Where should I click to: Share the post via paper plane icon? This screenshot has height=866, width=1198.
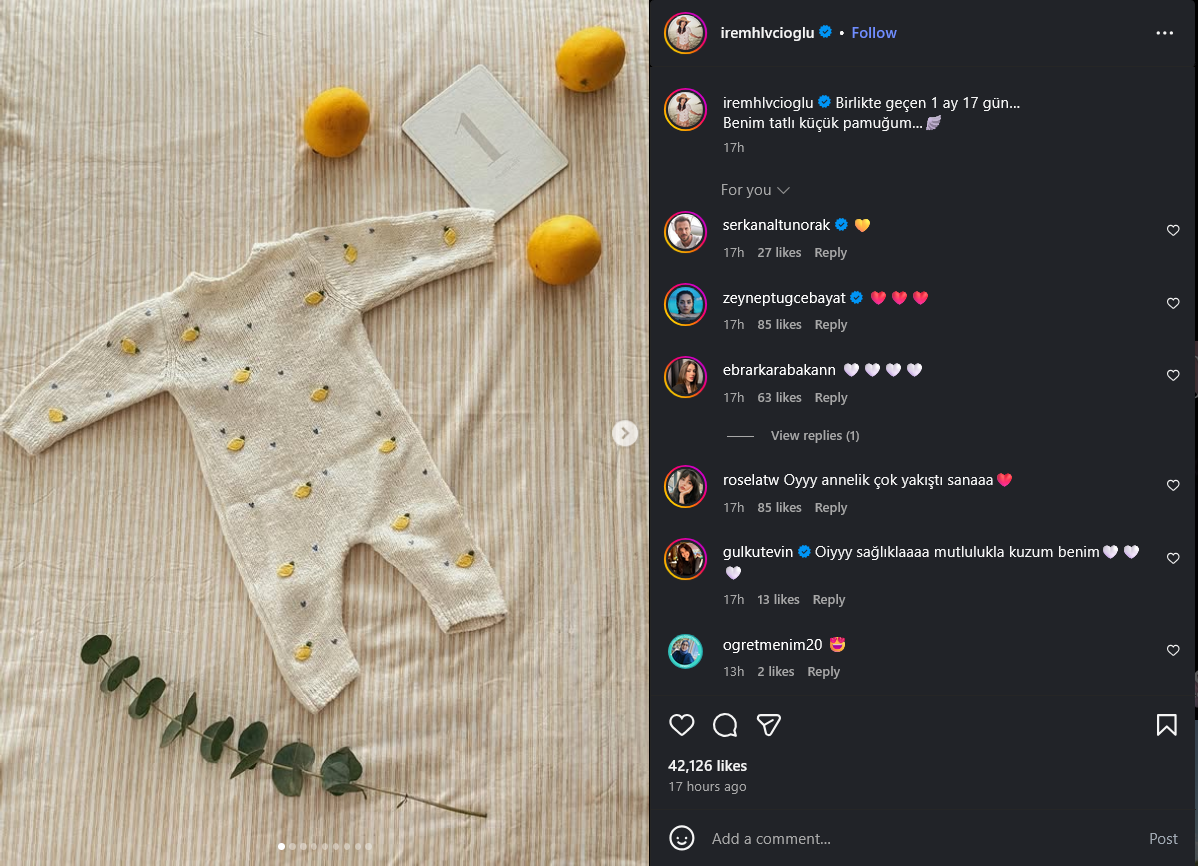pyautogui.click(x=768, y=725)
